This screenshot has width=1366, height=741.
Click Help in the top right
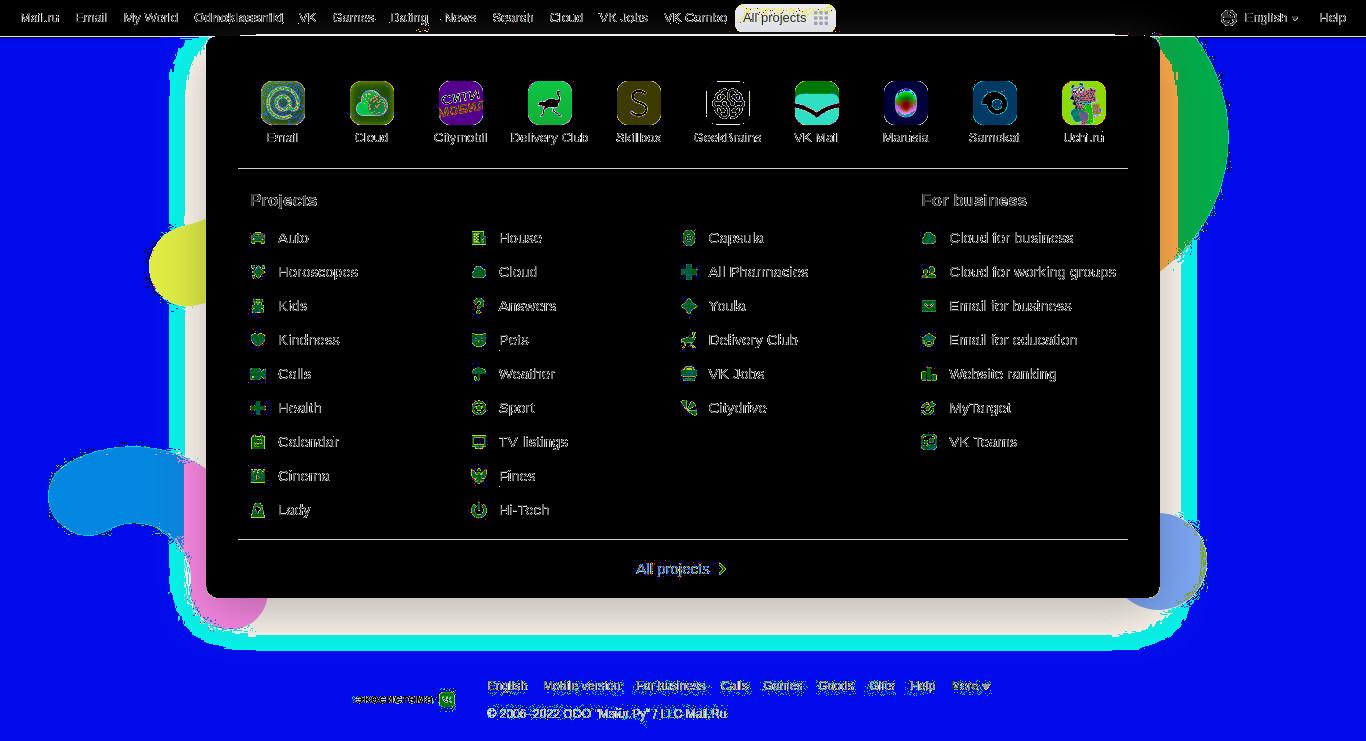(x=1332, y=18)
